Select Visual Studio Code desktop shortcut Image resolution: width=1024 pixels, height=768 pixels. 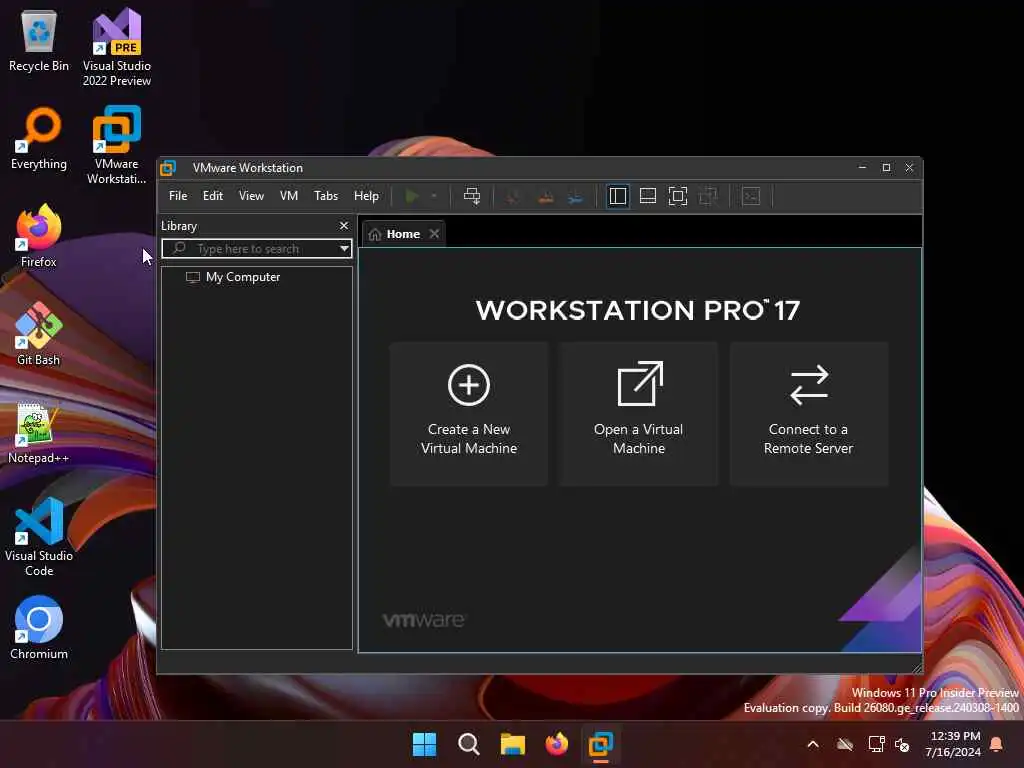pos(39,537)
